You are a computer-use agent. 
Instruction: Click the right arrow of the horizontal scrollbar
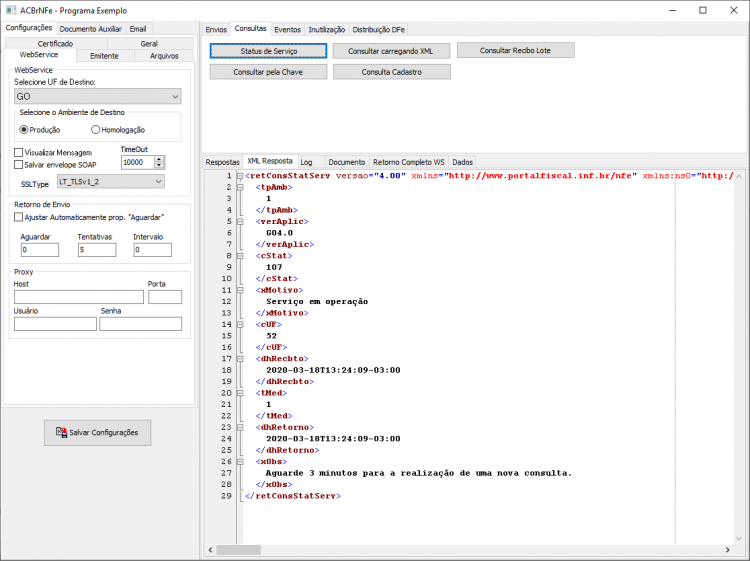point(728,550)
